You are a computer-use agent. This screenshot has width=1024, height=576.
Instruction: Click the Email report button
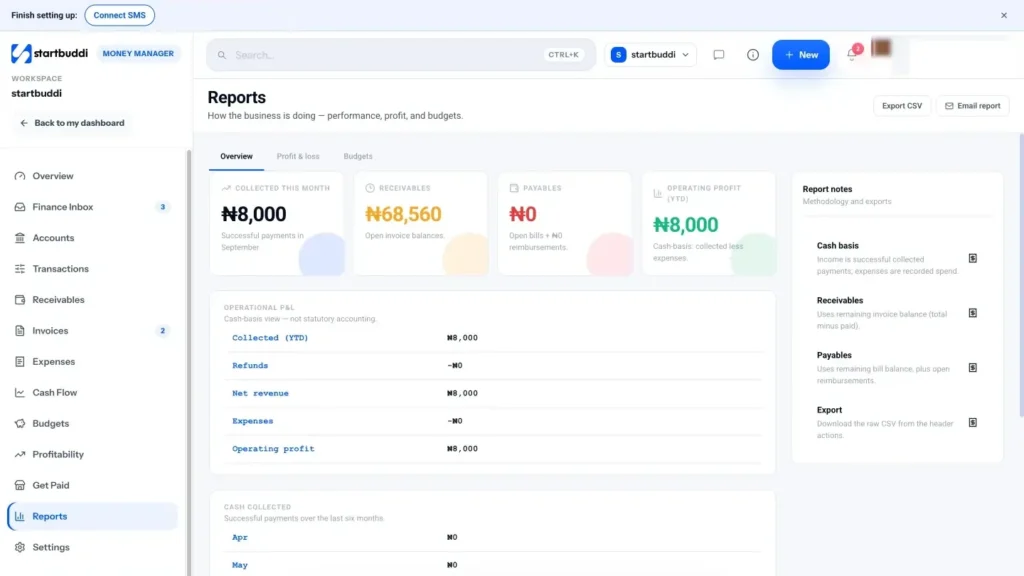972,106
